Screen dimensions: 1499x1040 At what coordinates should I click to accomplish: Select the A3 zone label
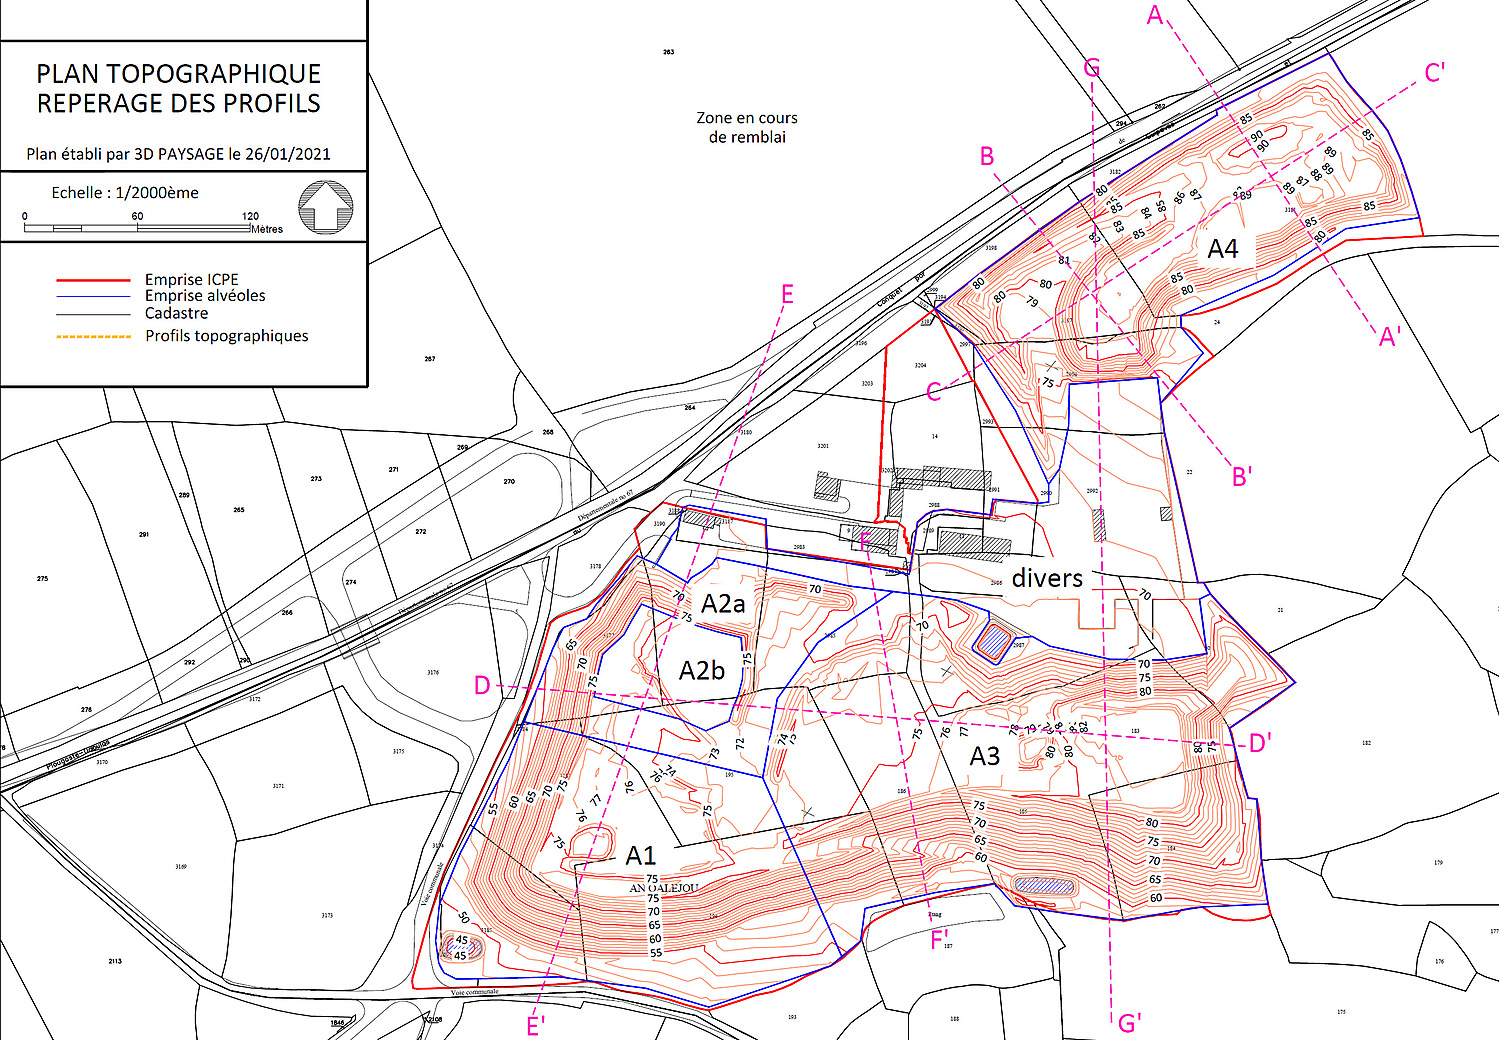point(984,757)
